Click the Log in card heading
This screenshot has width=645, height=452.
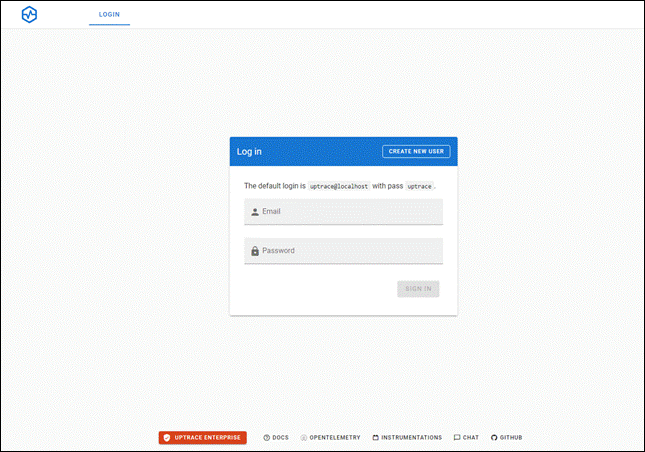pyautogui.click(x=249, y=152)
